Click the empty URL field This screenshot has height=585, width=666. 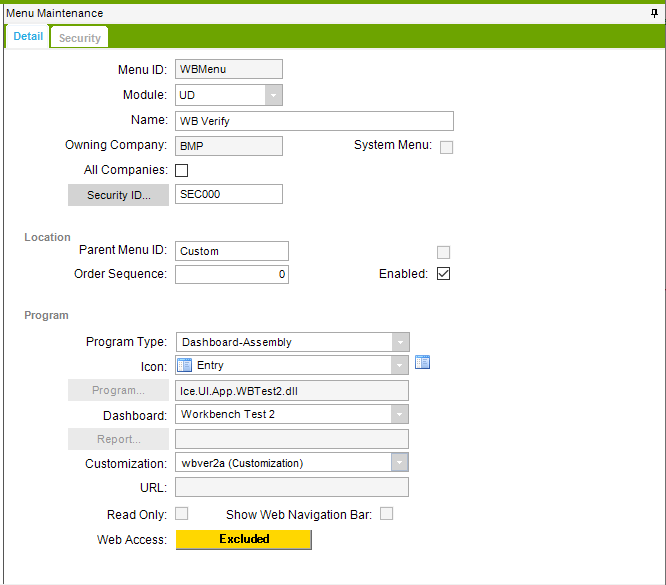(x=292, y=487)
